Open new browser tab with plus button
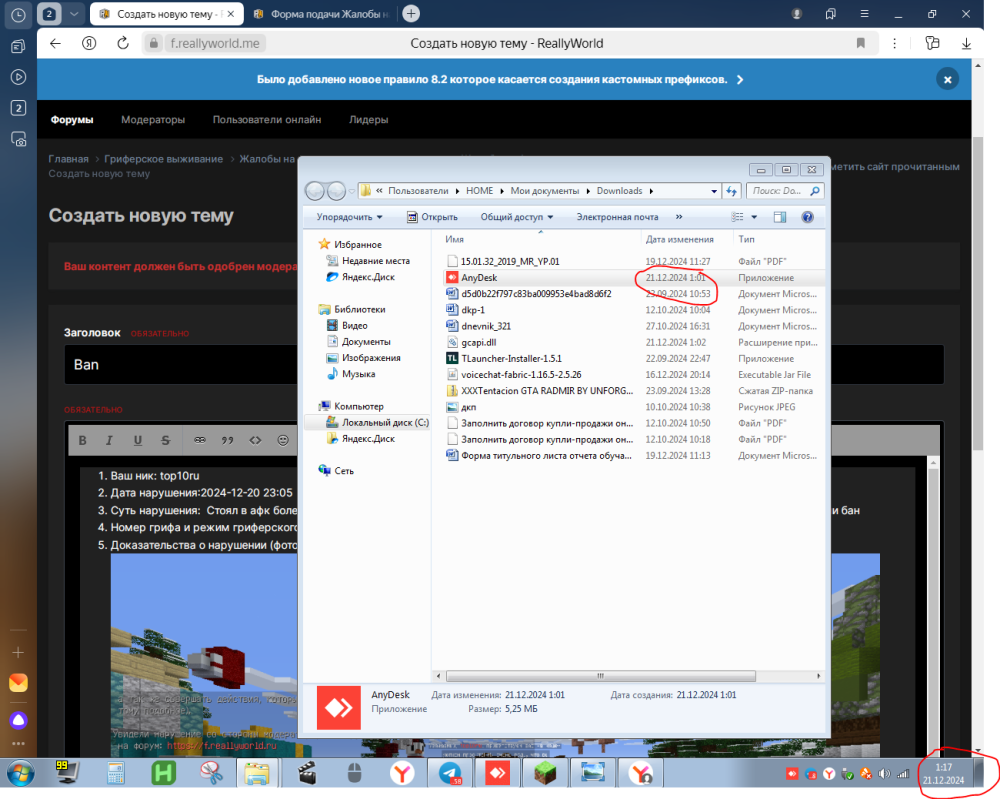The image size is (1000, 799). point(411,13)
